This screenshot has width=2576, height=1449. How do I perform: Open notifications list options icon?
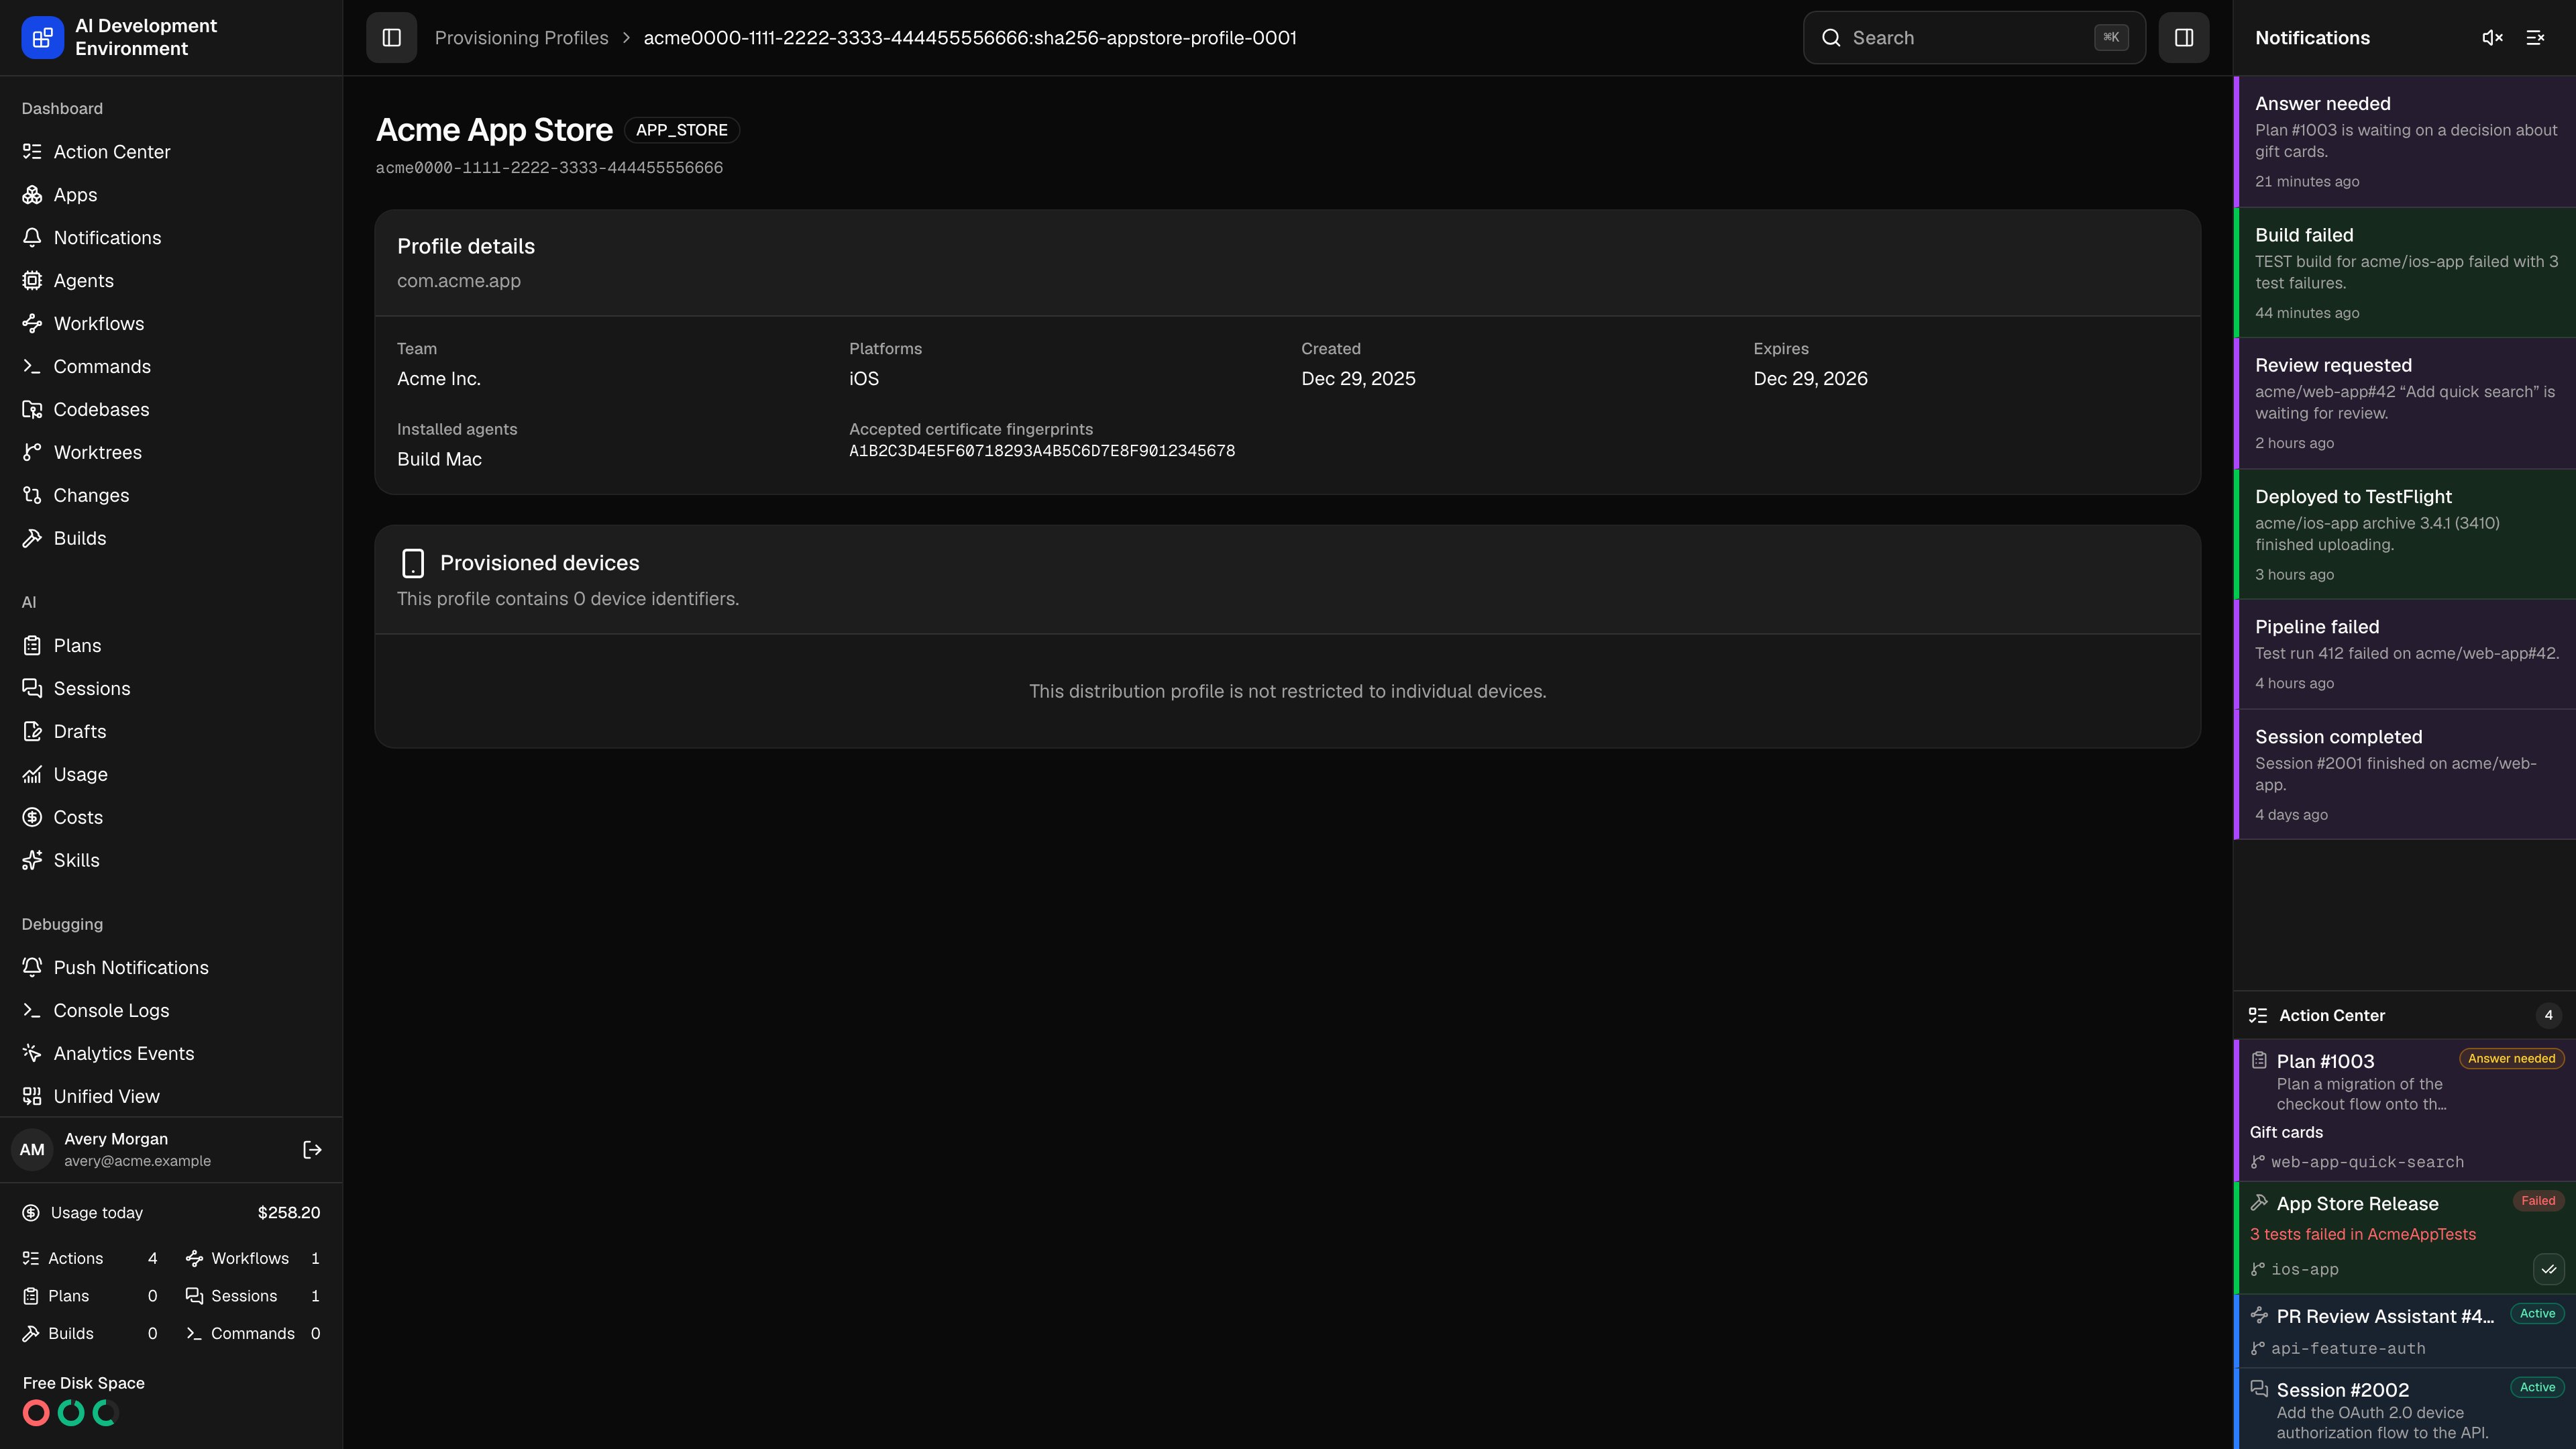[2535, 37]
